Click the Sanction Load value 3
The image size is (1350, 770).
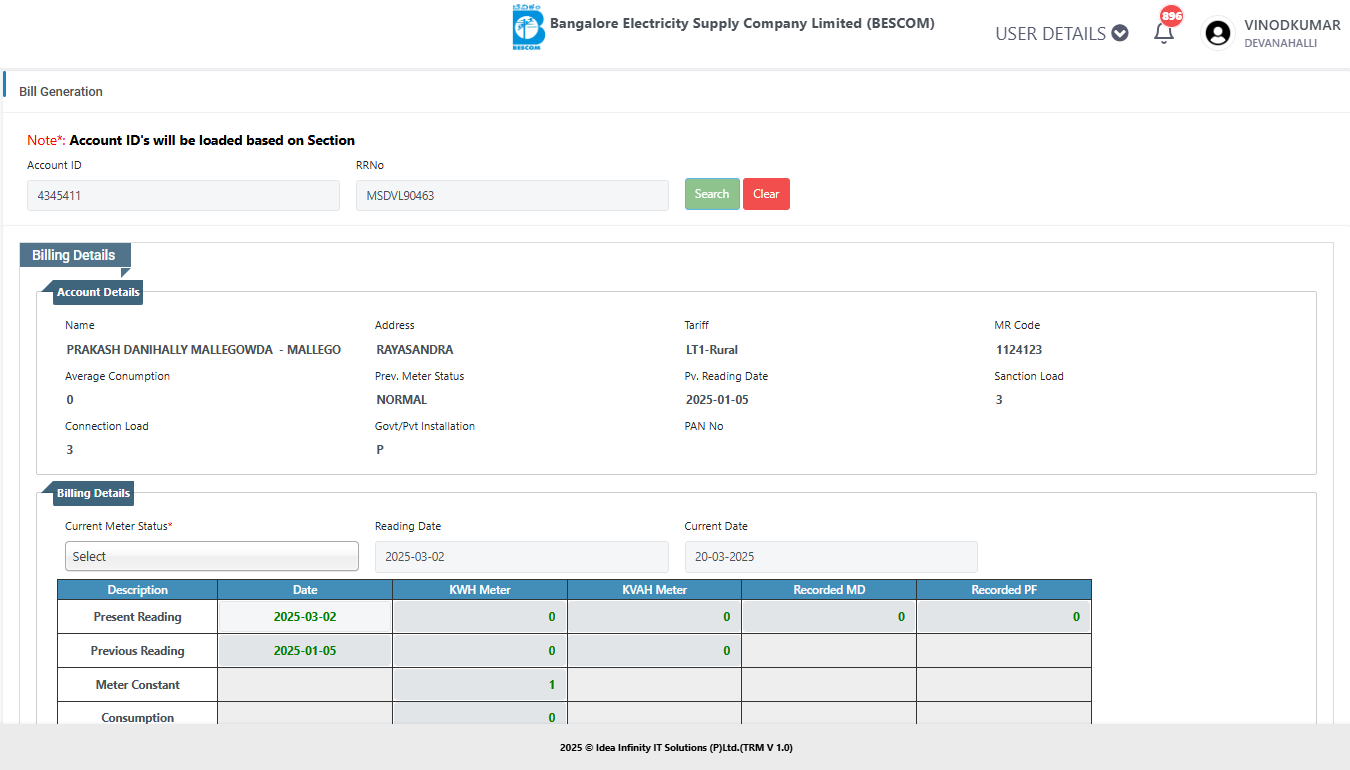(x=999, y=400)
